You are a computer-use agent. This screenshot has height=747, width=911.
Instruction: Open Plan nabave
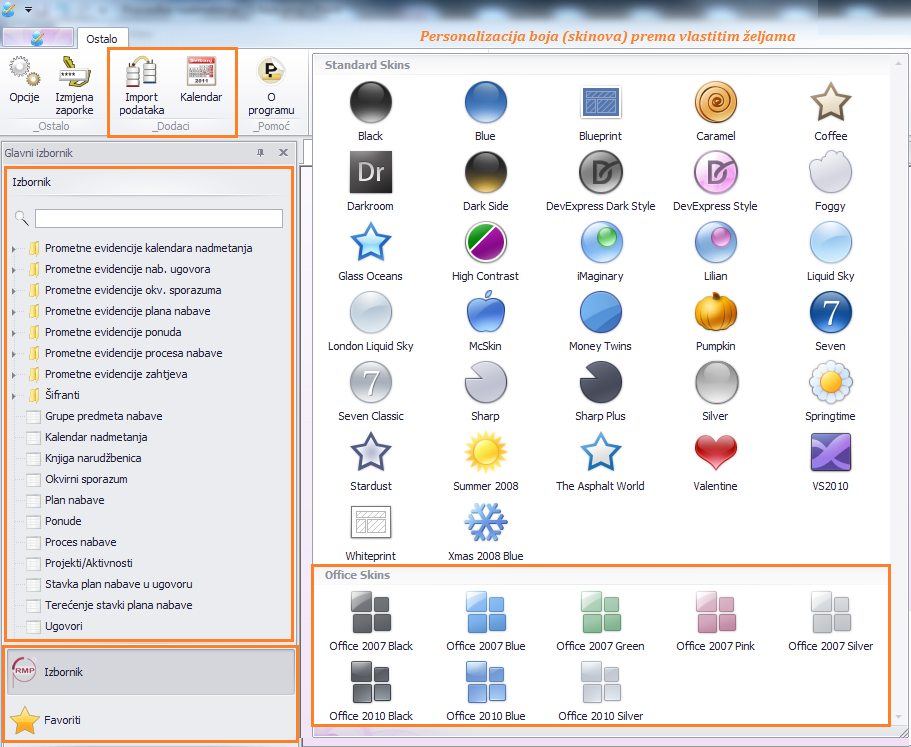74,500
